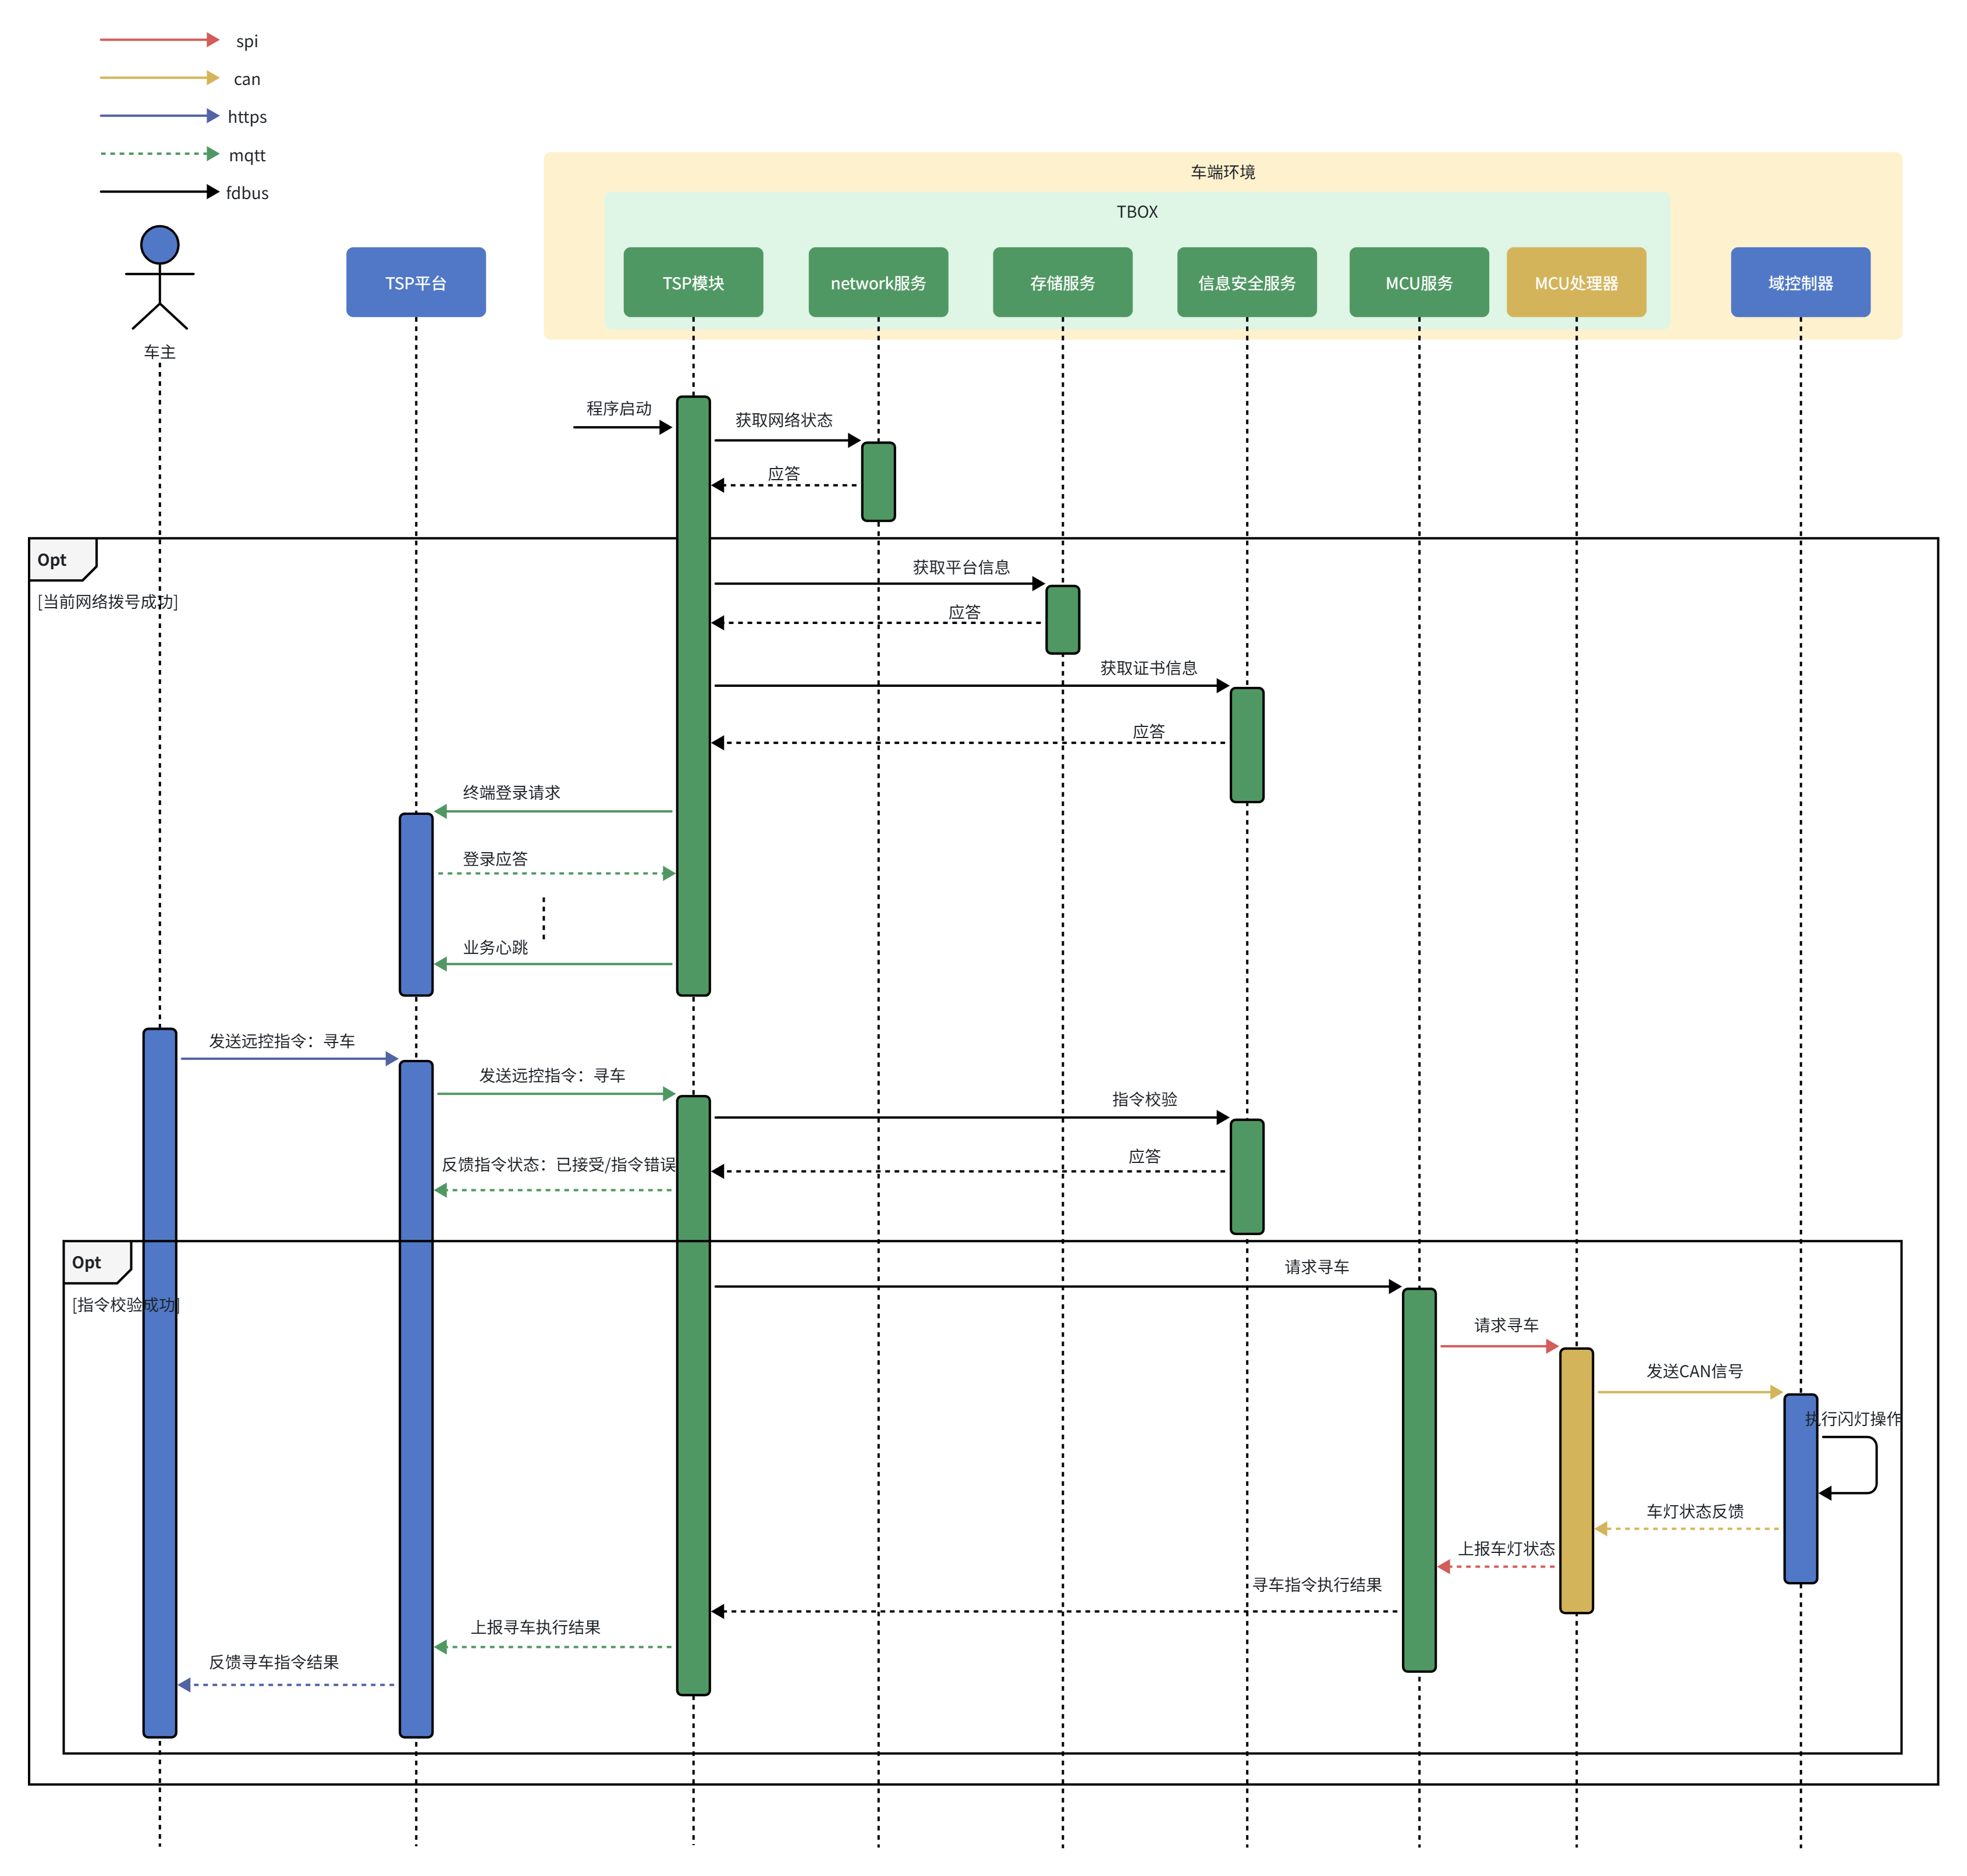The image size is (1967, 1876).
Task: Click the https legend label
Action: click(x=247, y=117)
